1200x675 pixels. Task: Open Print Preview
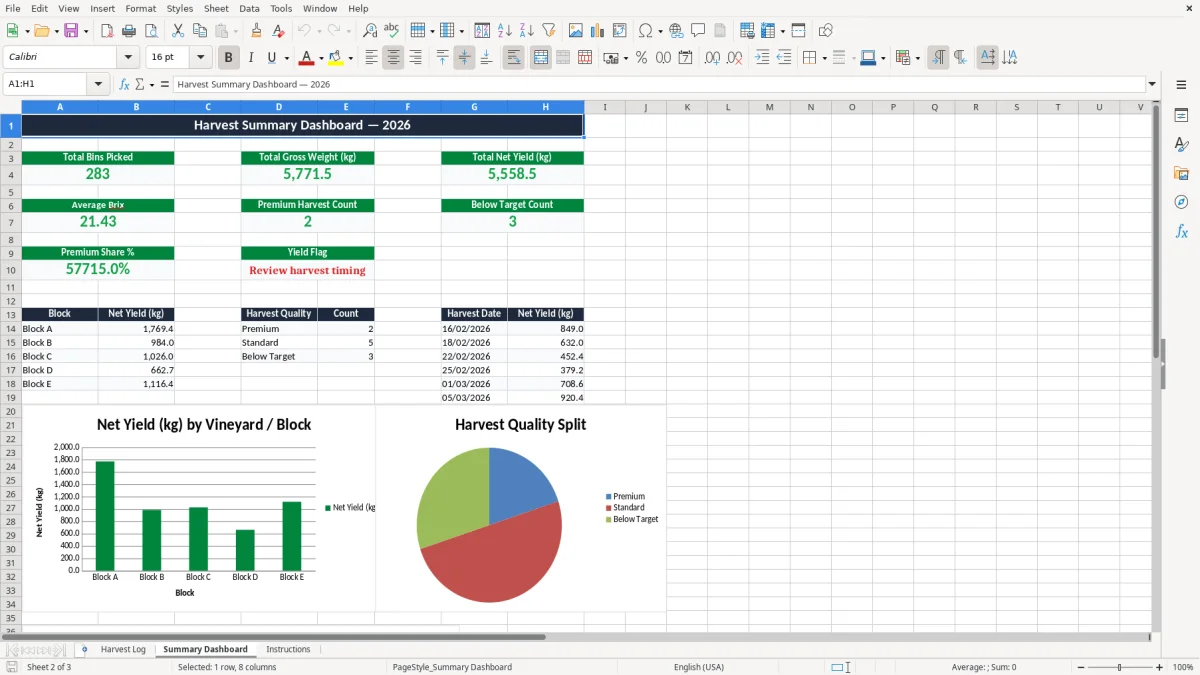coord(150,31)
